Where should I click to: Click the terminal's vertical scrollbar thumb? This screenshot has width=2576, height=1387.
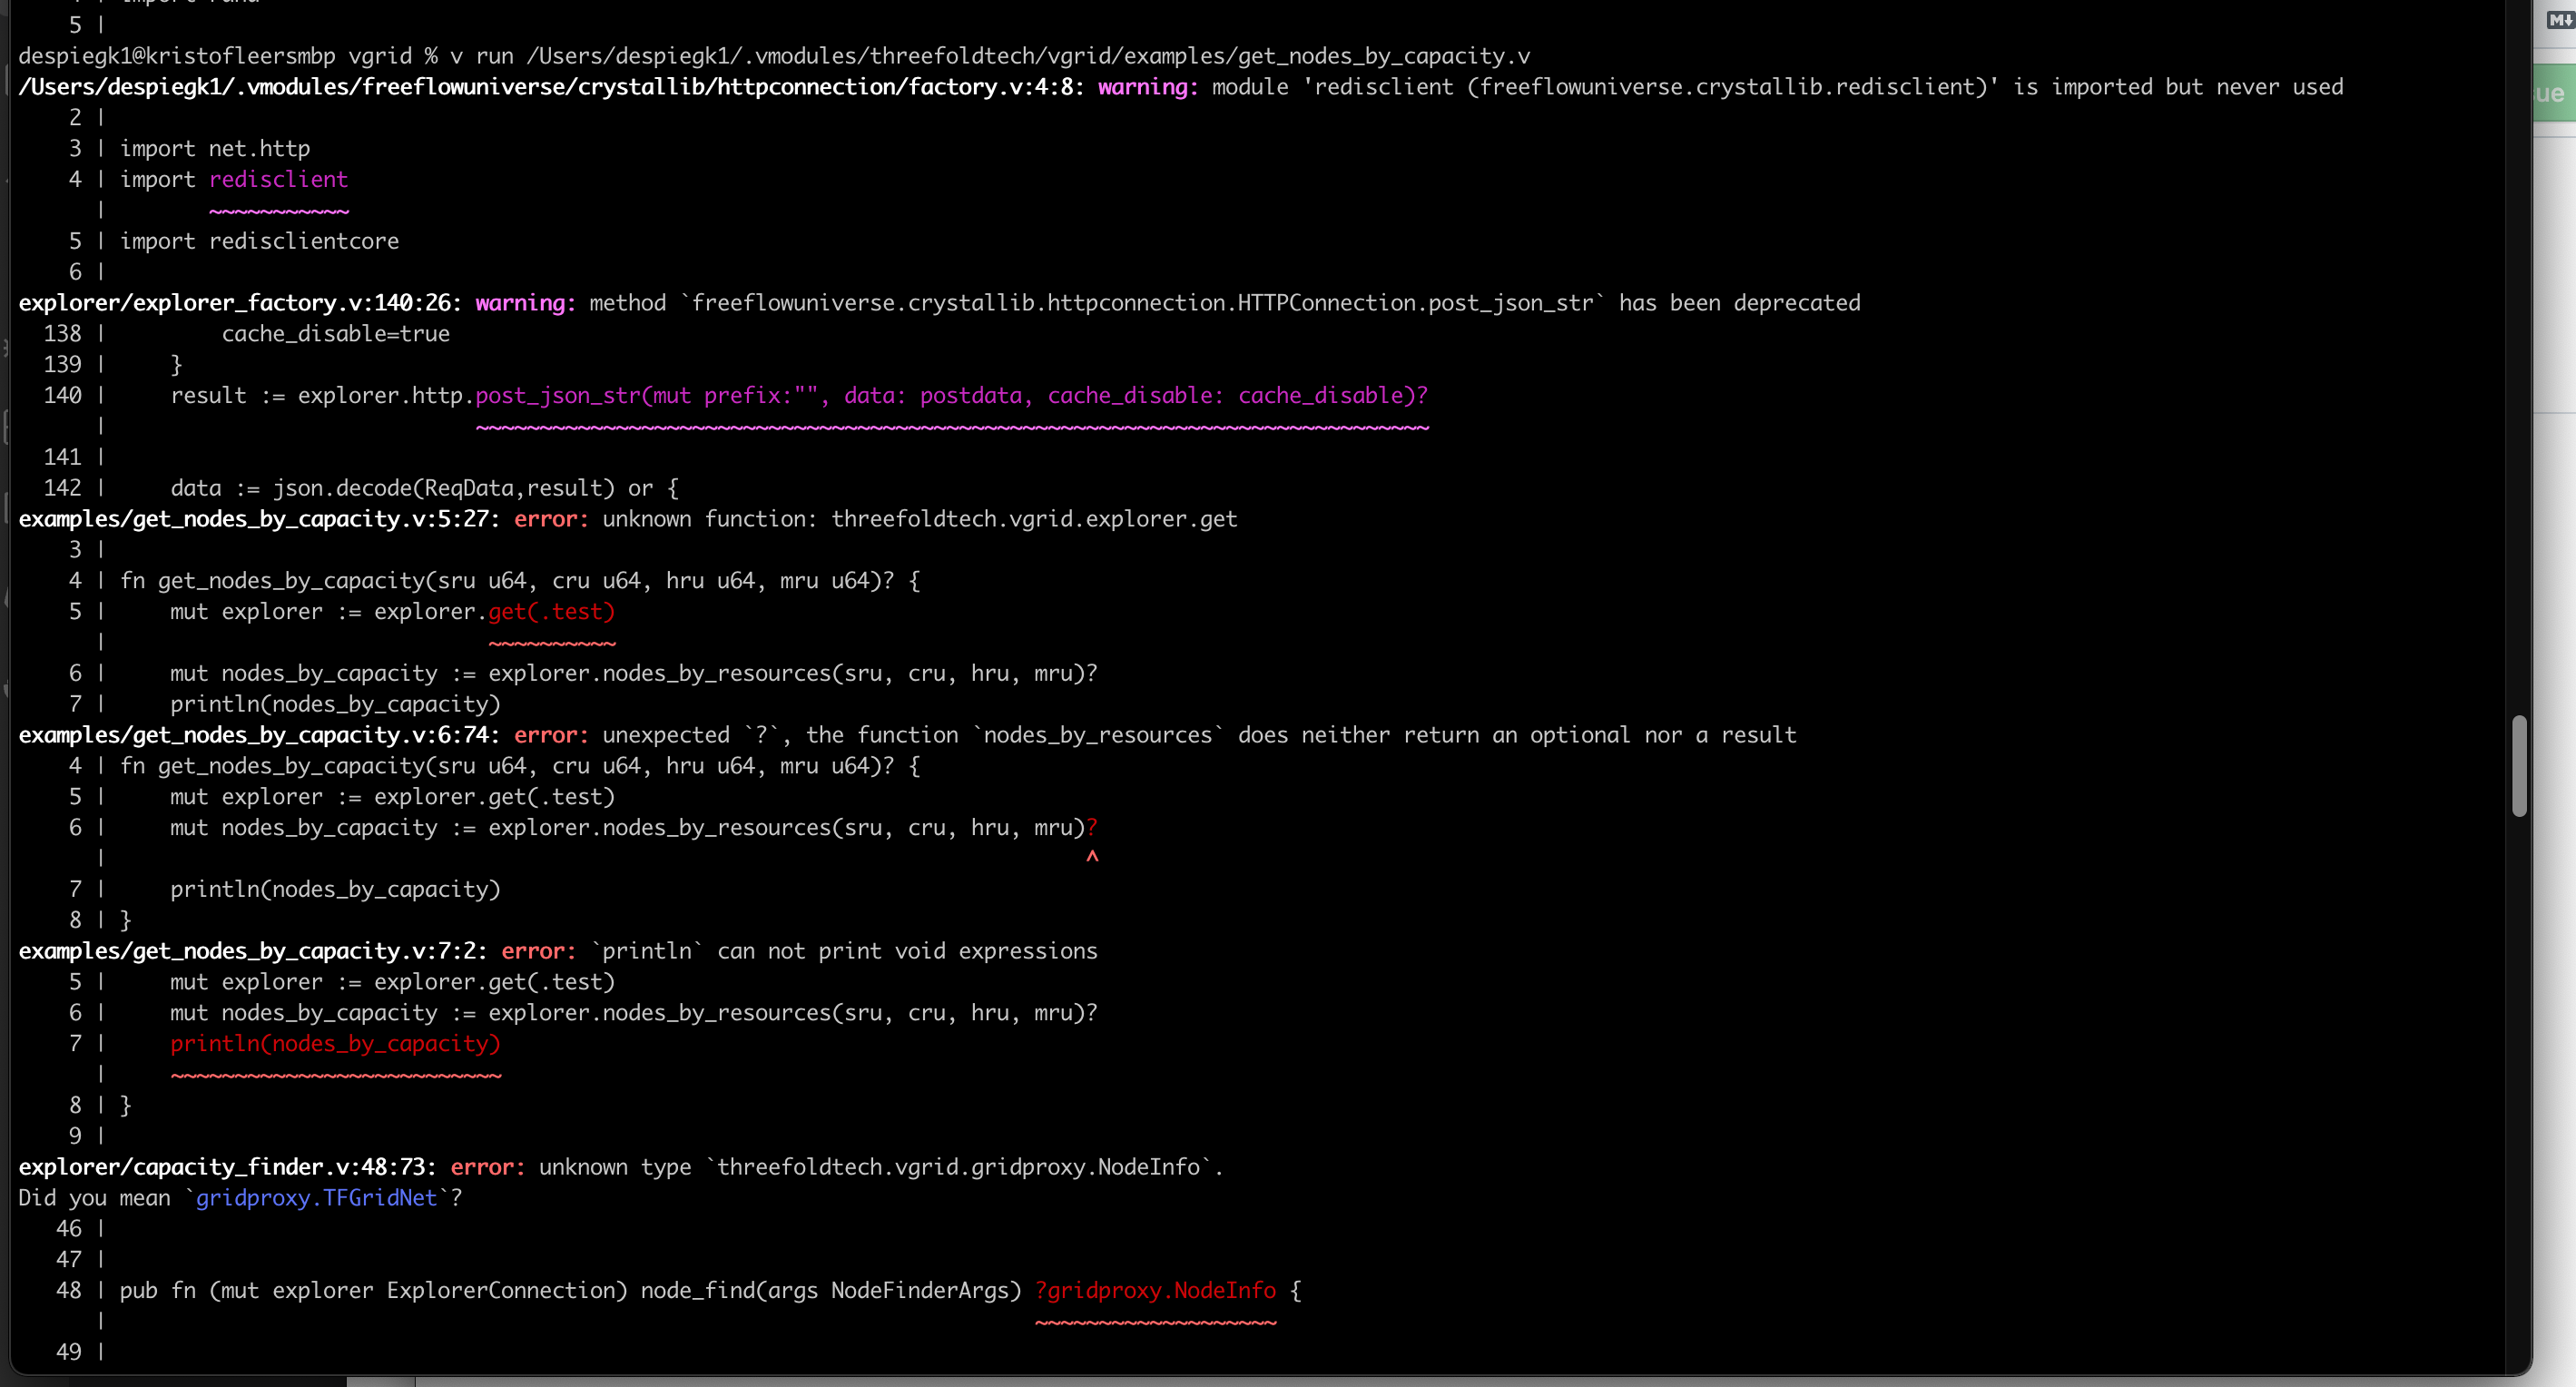click(x=2519, y=766)
